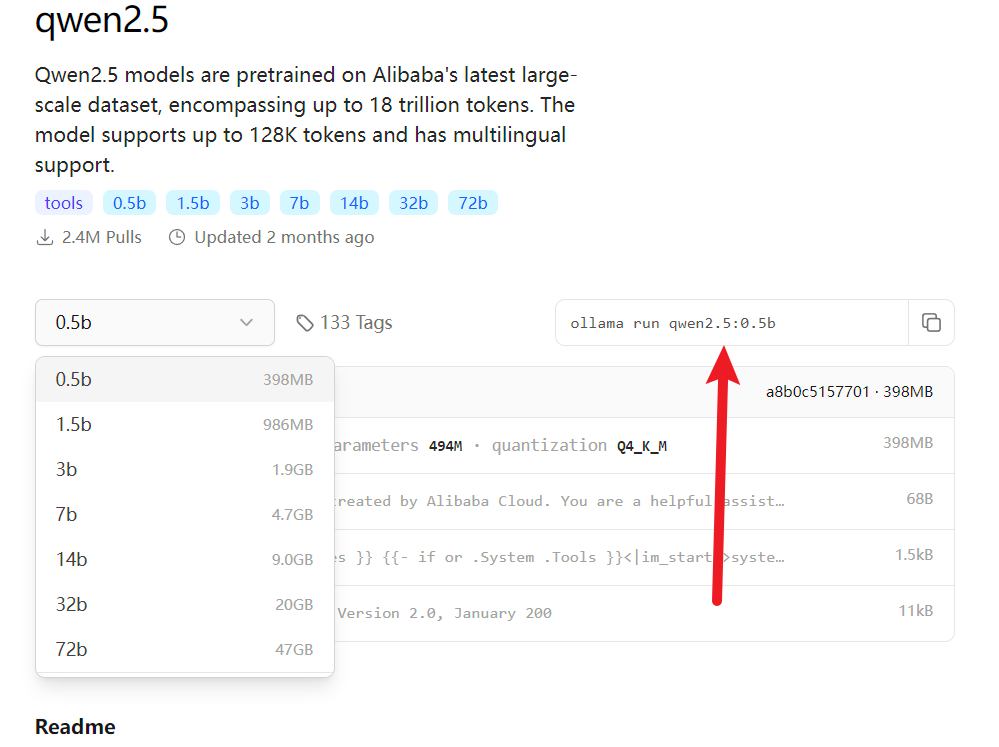
Task: Click the download icon next to Pulls
Action: coord(45,238)
